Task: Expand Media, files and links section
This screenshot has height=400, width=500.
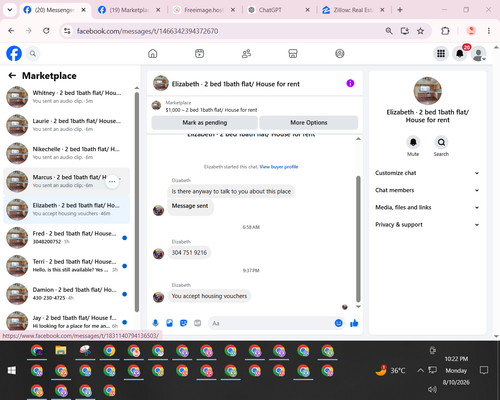Action: pos(427,207)
